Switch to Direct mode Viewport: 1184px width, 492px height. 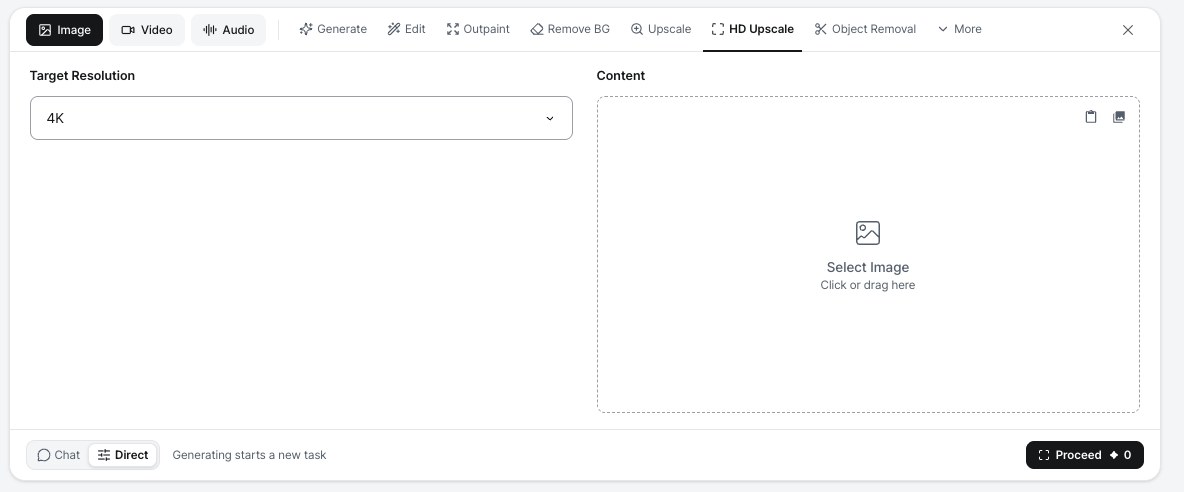(x=123, y=455)
